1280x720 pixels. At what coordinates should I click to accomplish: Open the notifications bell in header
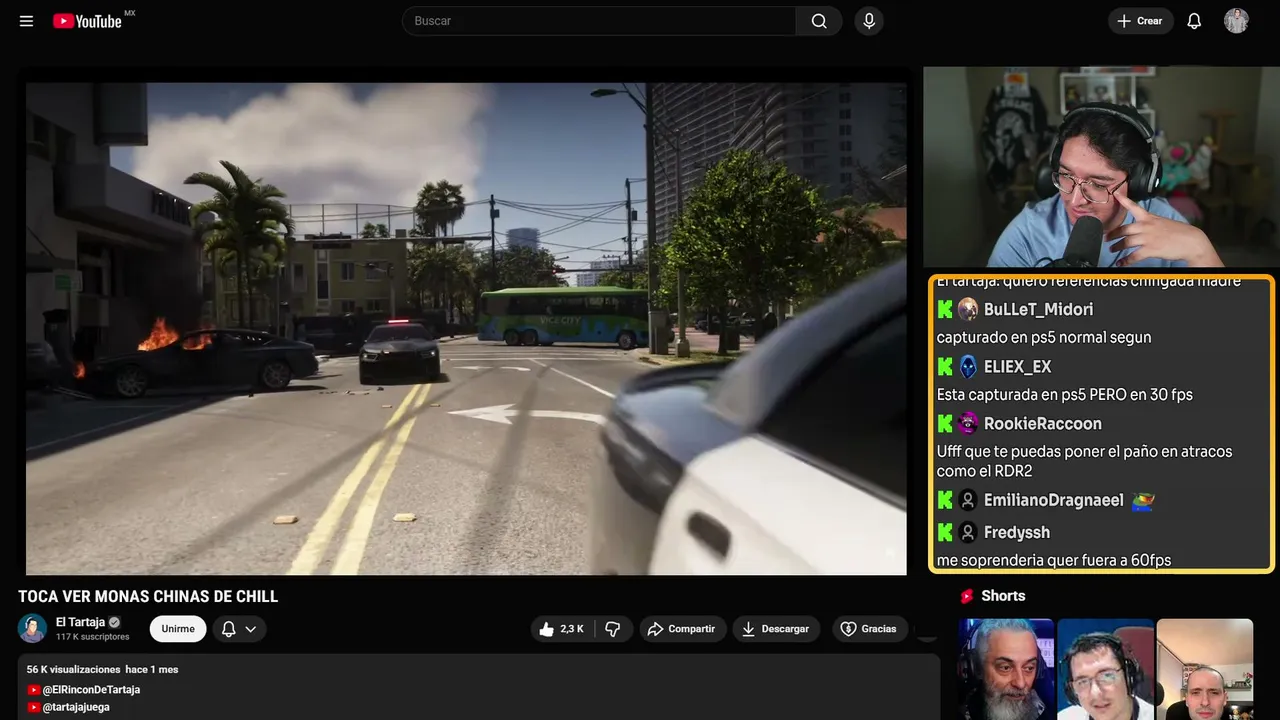pyautogui.click(x=1194, y=21)
